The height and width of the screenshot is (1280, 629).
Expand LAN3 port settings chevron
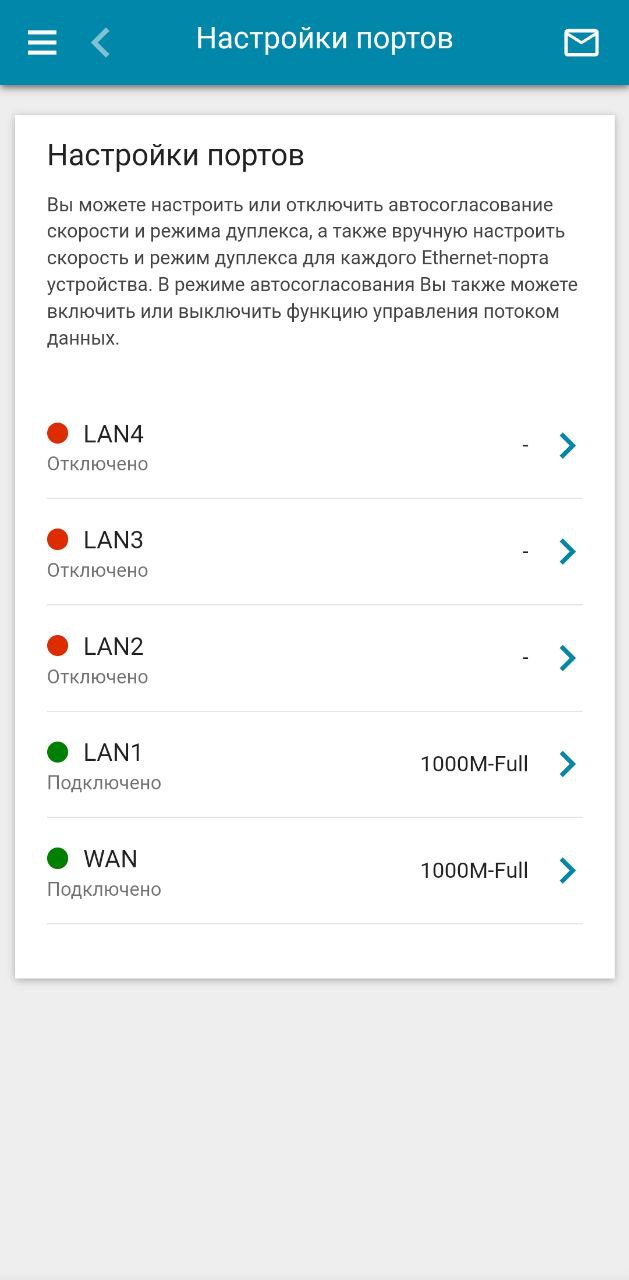[567, 552]
